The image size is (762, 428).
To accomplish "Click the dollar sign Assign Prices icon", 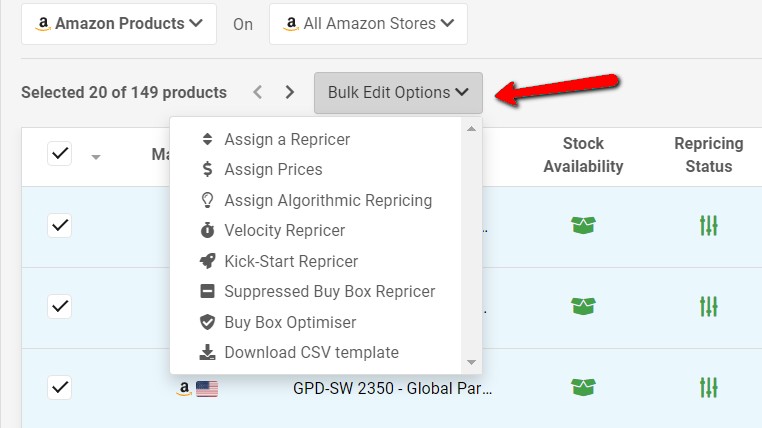I will point(208,170).
